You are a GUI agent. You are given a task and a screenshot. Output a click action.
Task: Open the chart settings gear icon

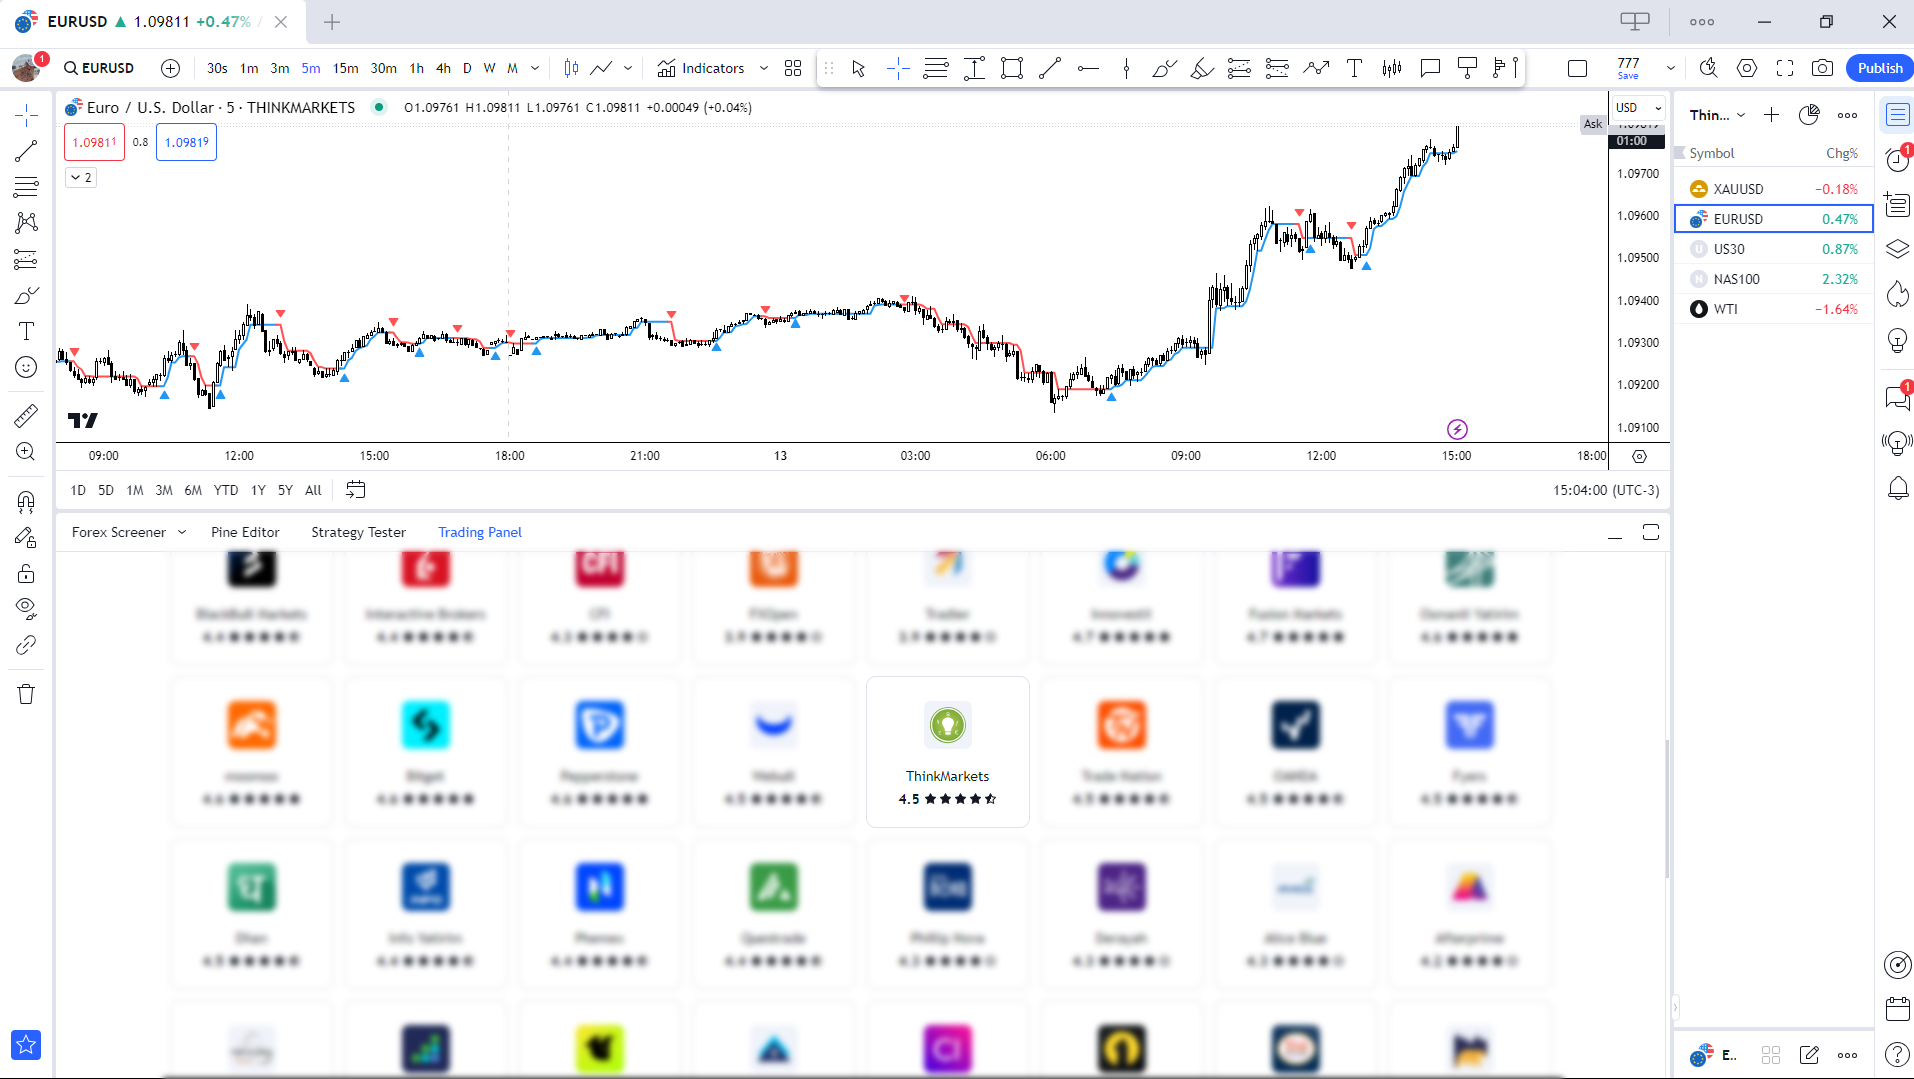1747,68
